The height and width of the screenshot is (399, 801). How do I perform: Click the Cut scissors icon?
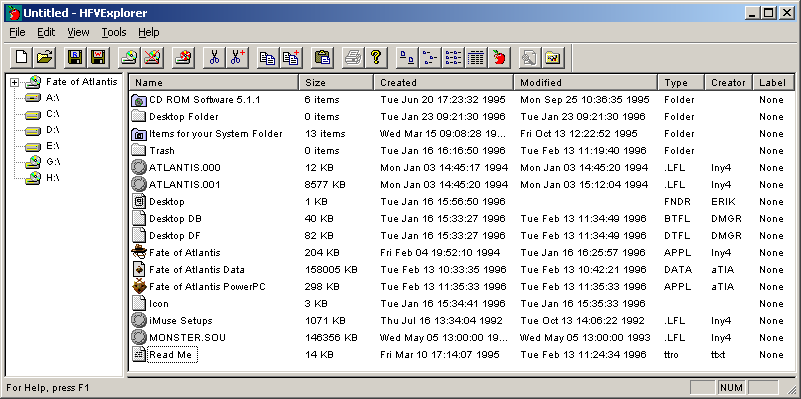[214, 57]
